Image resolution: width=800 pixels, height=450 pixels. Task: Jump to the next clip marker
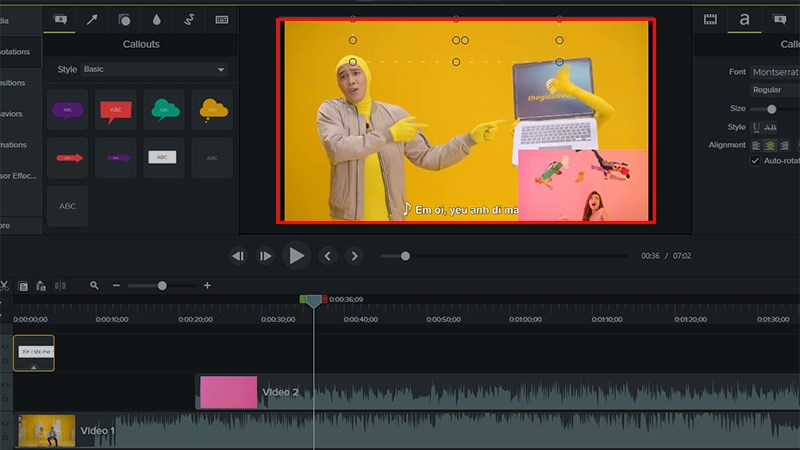(x=354, y=256)
